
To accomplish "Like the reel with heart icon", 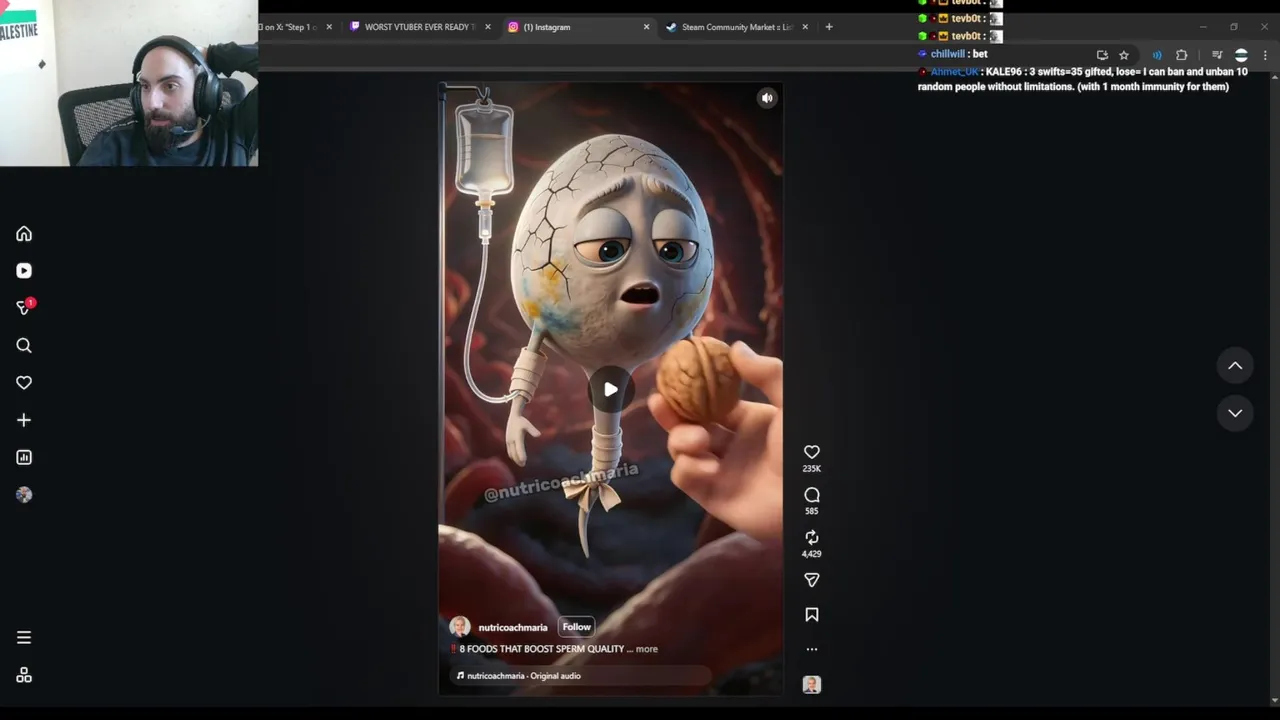I will click(812, 452).
